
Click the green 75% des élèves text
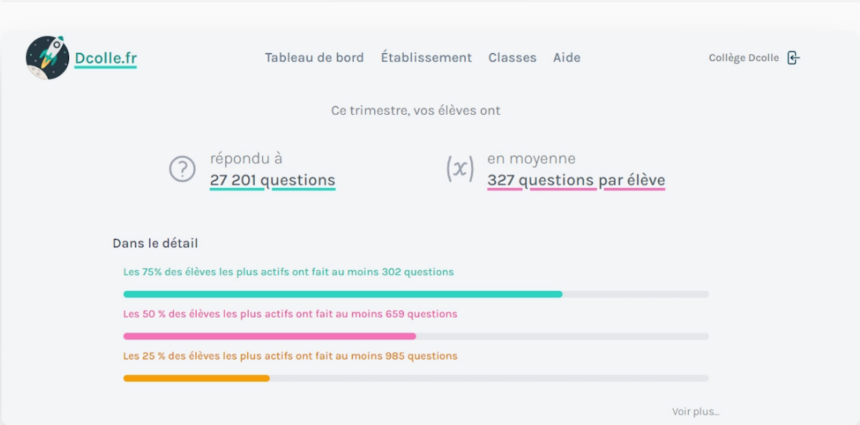(x=288, y=272)
